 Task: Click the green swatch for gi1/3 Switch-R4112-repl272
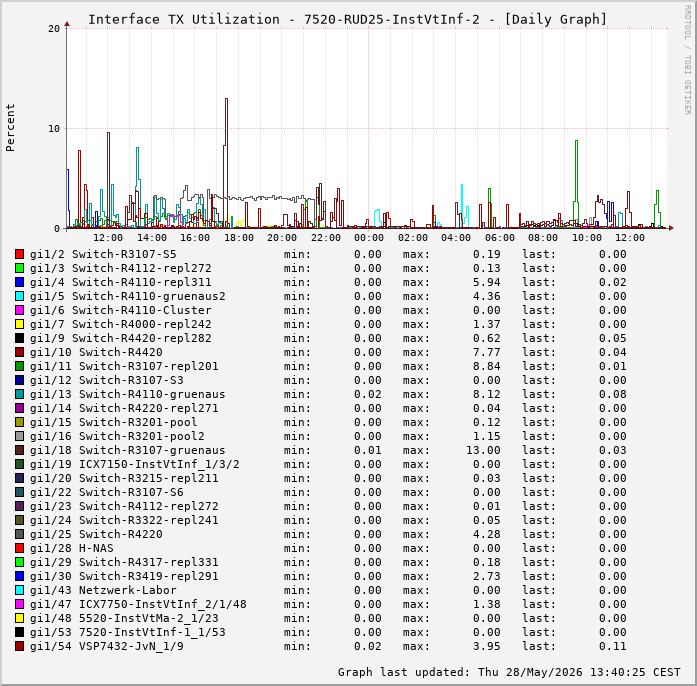19,268
